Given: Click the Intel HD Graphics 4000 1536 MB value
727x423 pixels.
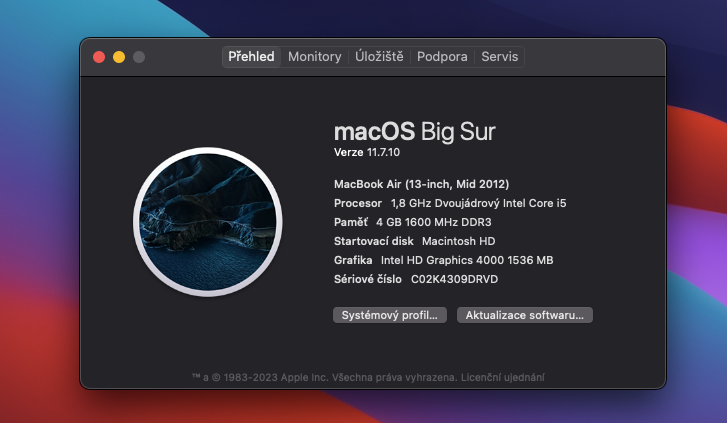Looking at the screenshot, I should coord(467,260).
